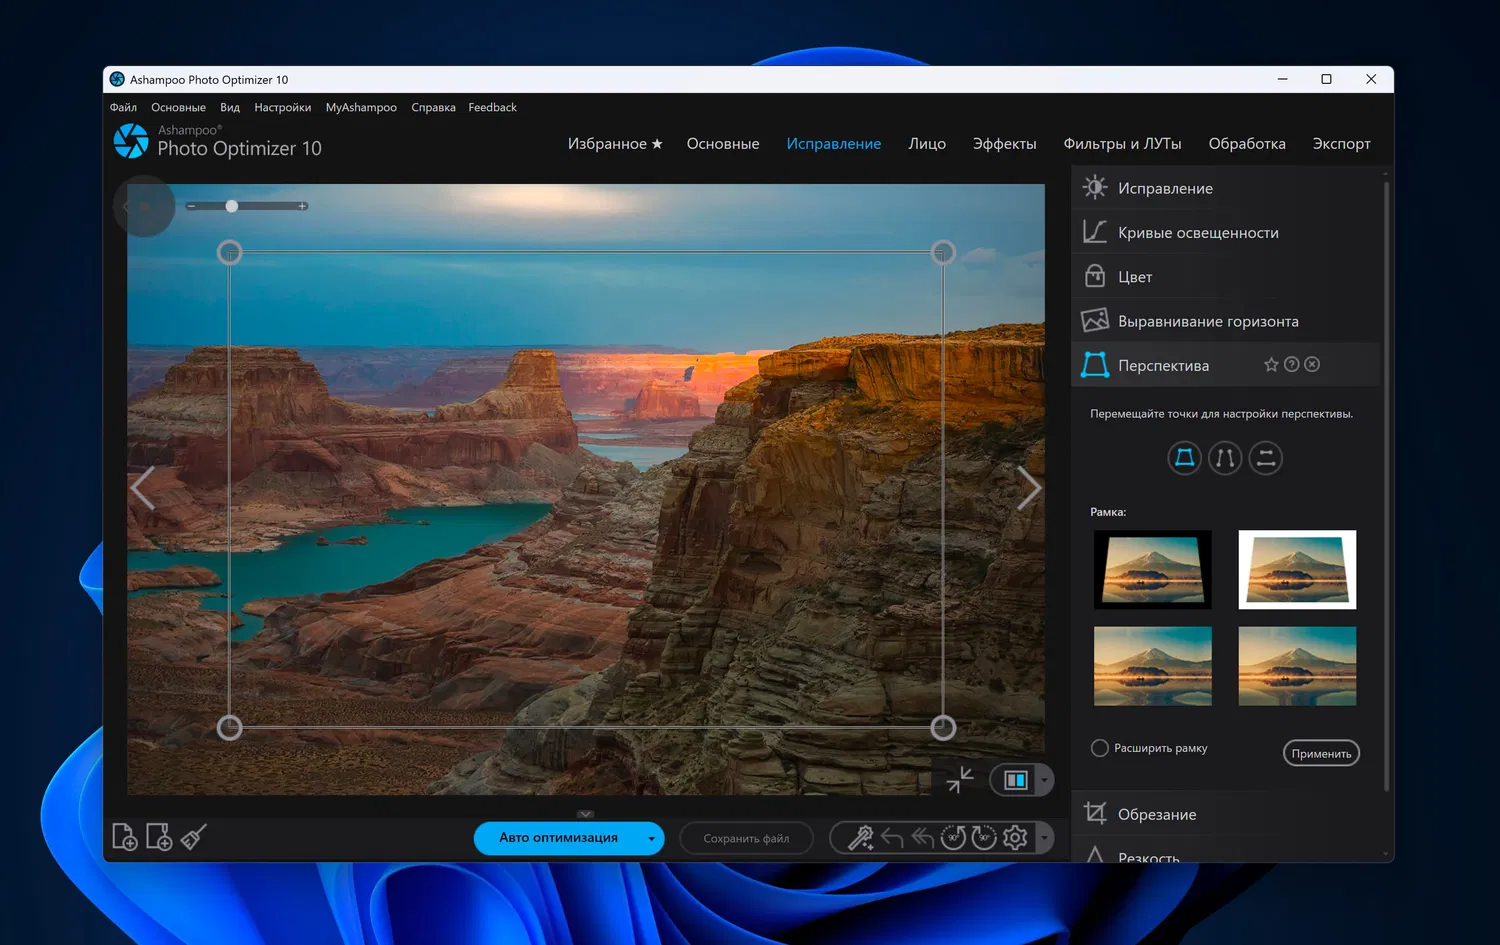Toggle the split before/after view button
This screenshot has width=1500, height=945.
(1015, 780)
